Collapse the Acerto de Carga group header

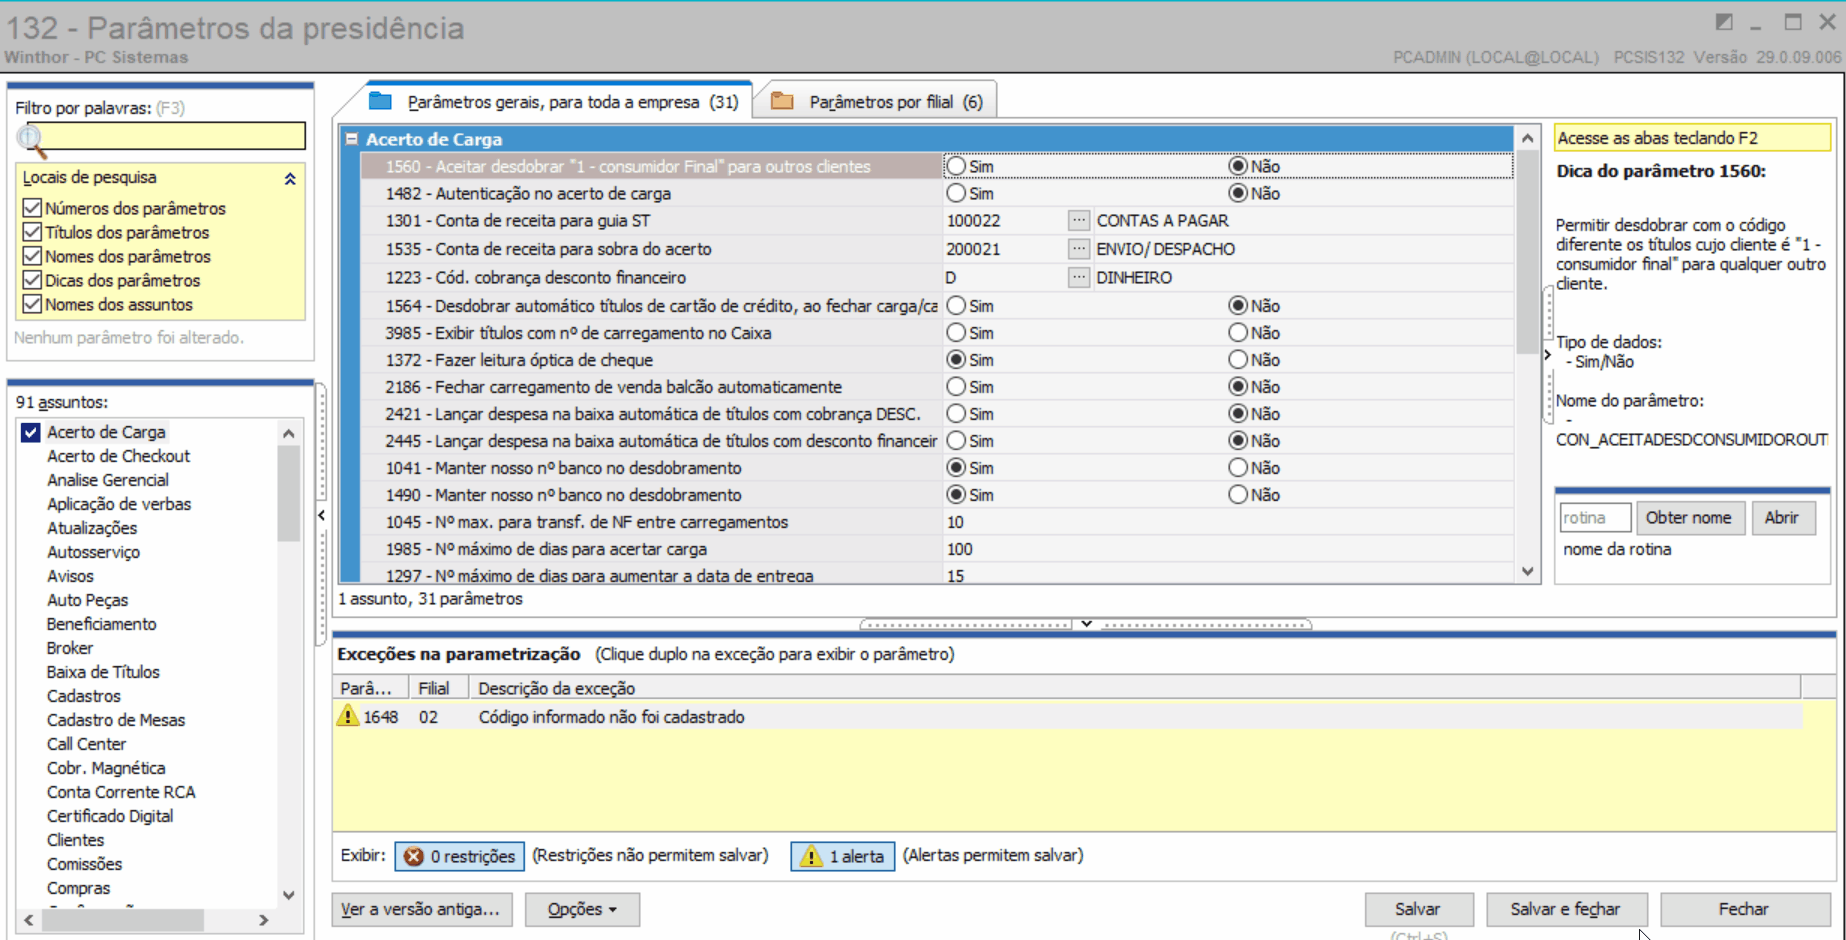click(352, 139)
